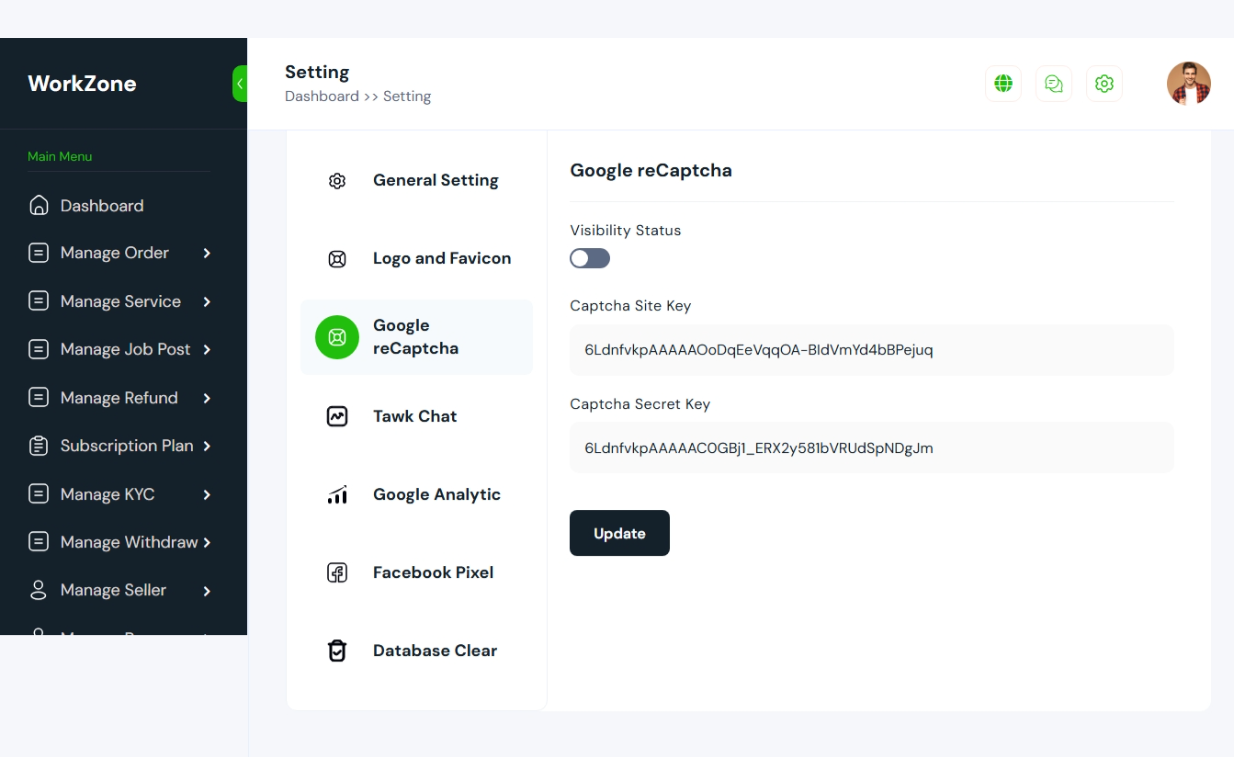Viewport: 1234px width, 757px height.
Task: Click the Manage KYC list icon
Action: [x=39, y=494]
